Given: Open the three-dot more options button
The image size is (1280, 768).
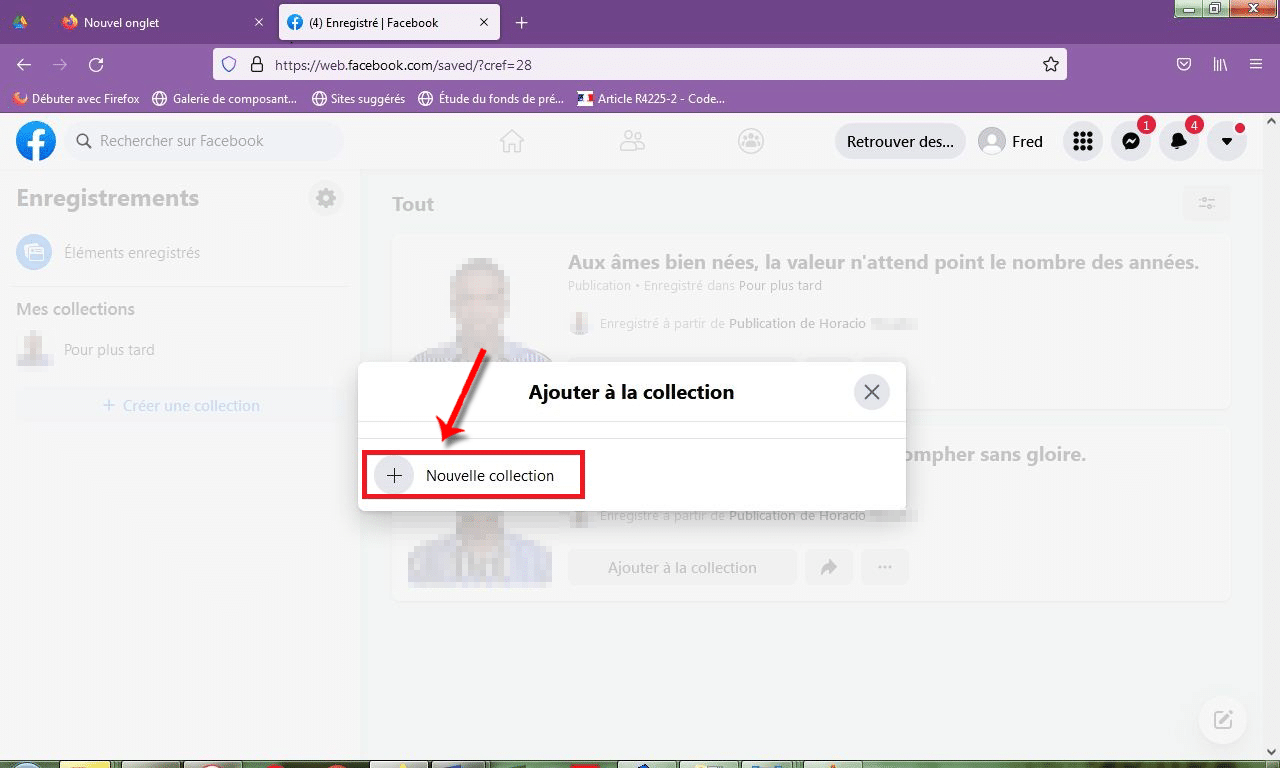Looking at the screenshot, I should (x=885, y=567).
